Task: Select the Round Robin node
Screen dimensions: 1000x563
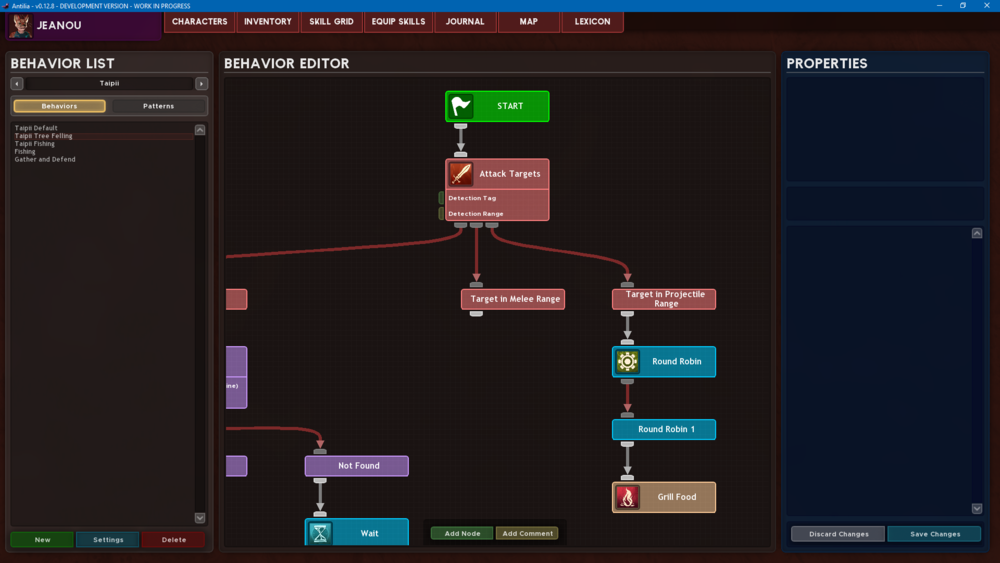Action: point(664,362)
